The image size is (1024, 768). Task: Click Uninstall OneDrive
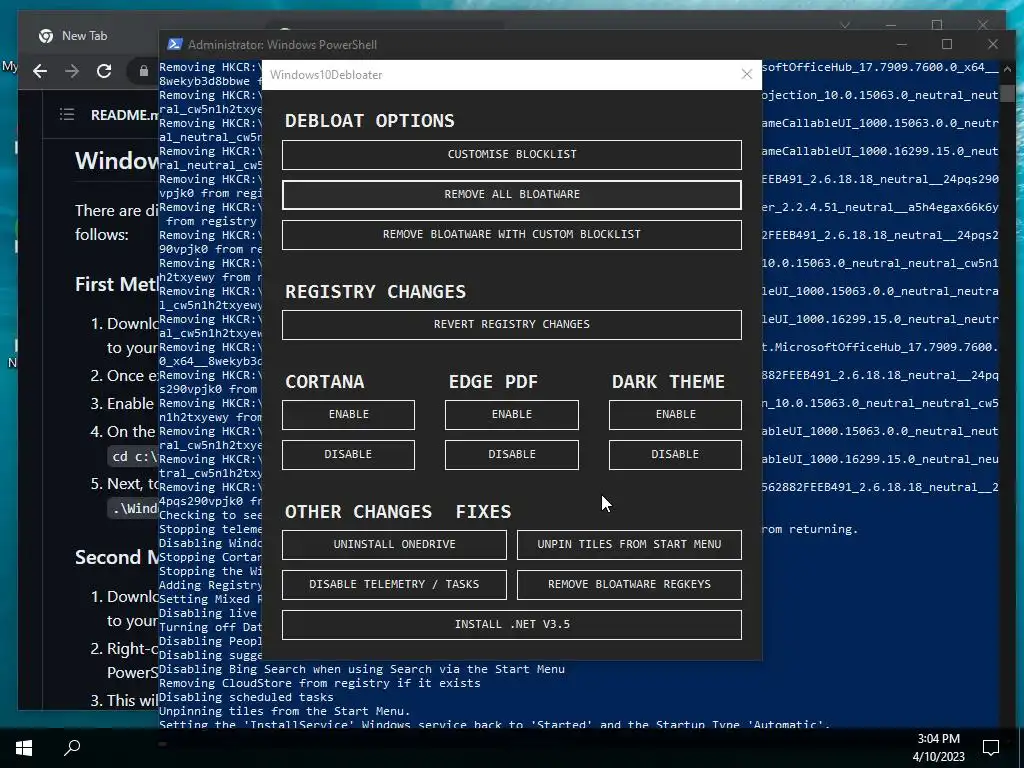click(x=394, y=545)
